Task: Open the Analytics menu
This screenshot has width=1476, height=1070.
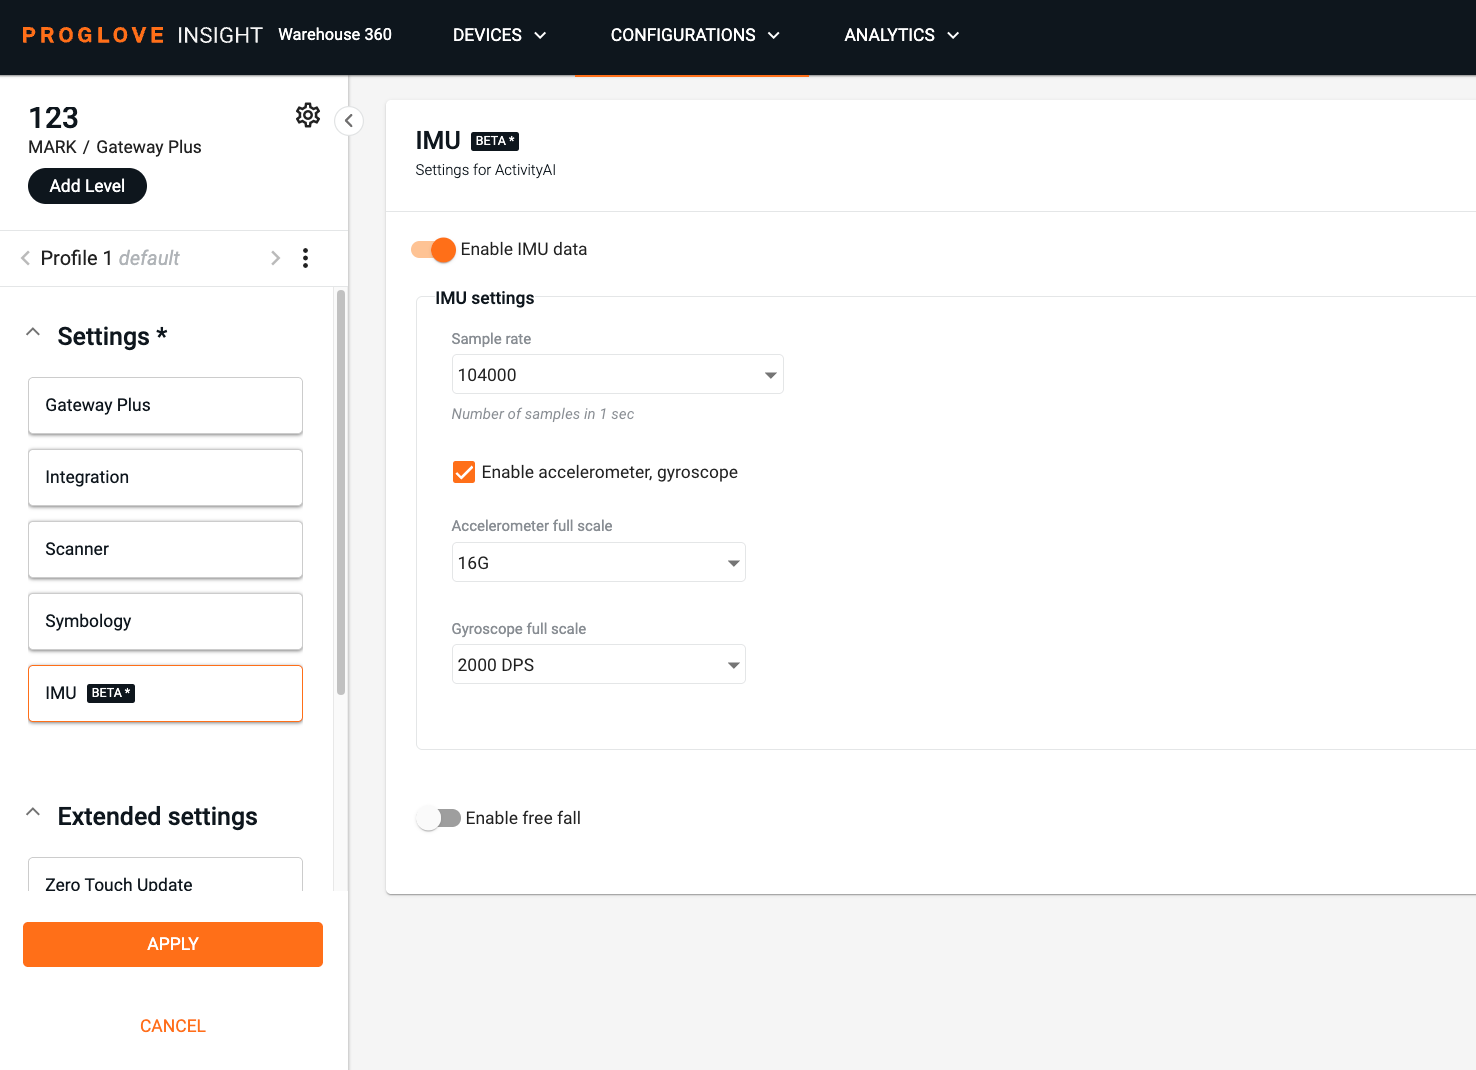Action: pos(901,35)
